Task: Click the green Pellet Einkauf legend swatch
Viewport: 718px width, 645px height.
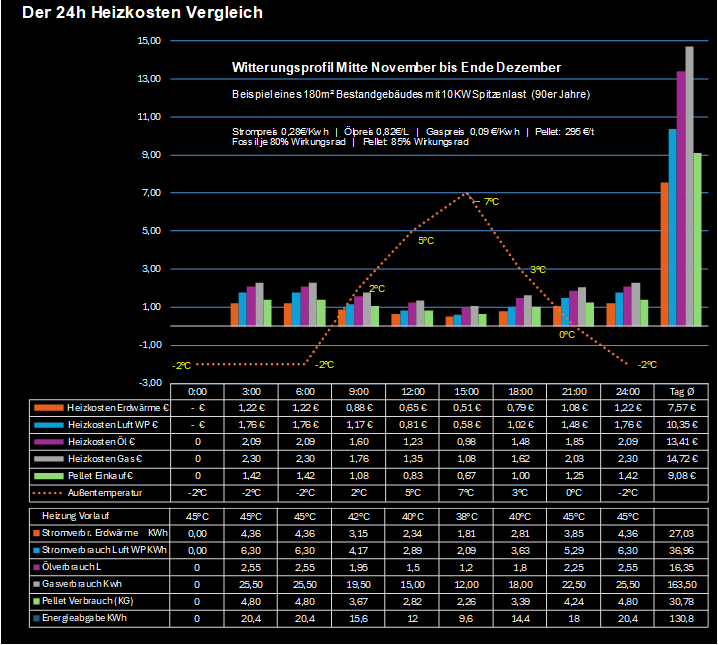Action: (48, 476)
